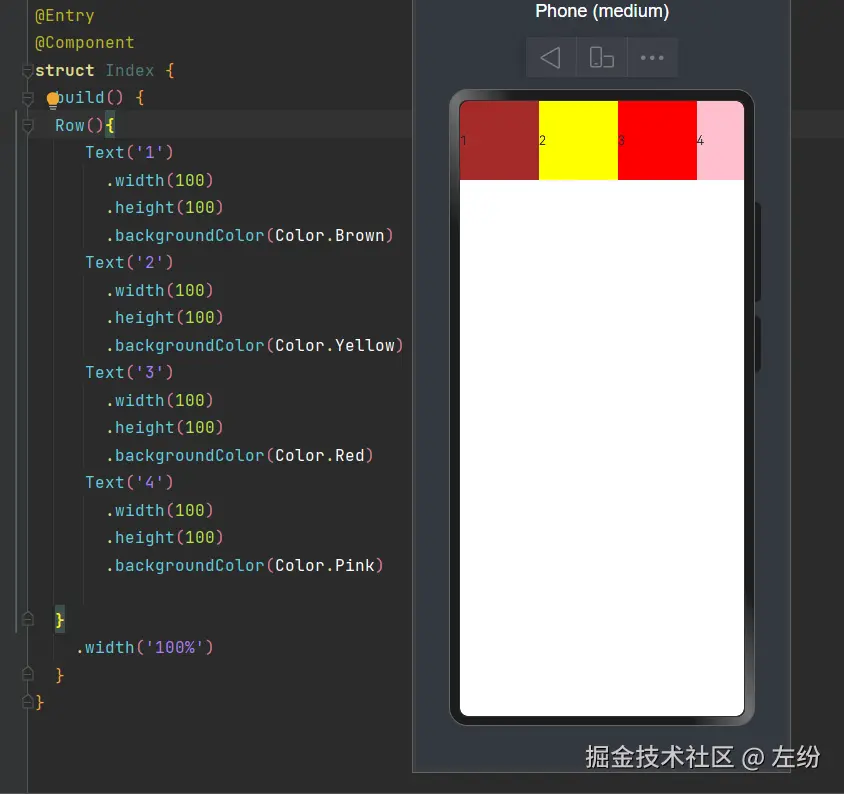Click .backgroundColor(Color.Red) in the code
The image size is (844, 794).
pyautogui.click(x=239, y=455)
